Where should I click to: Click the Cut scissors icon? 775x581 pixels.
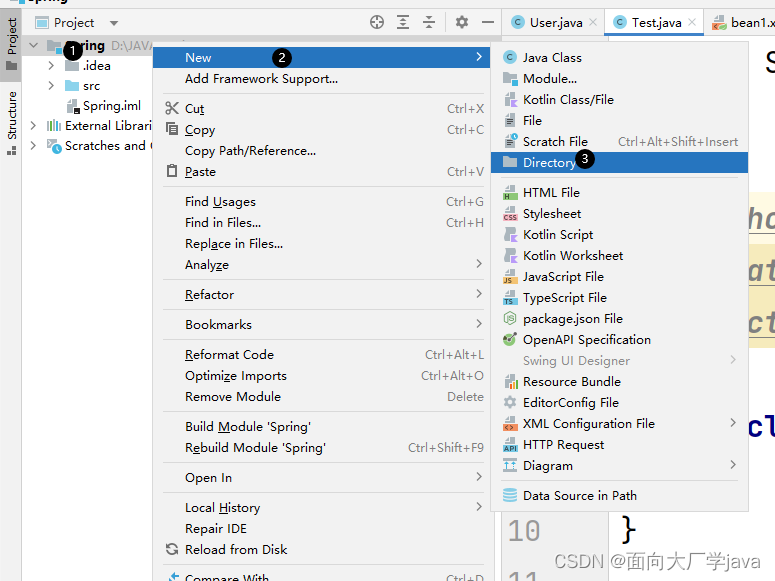point(172,108)
